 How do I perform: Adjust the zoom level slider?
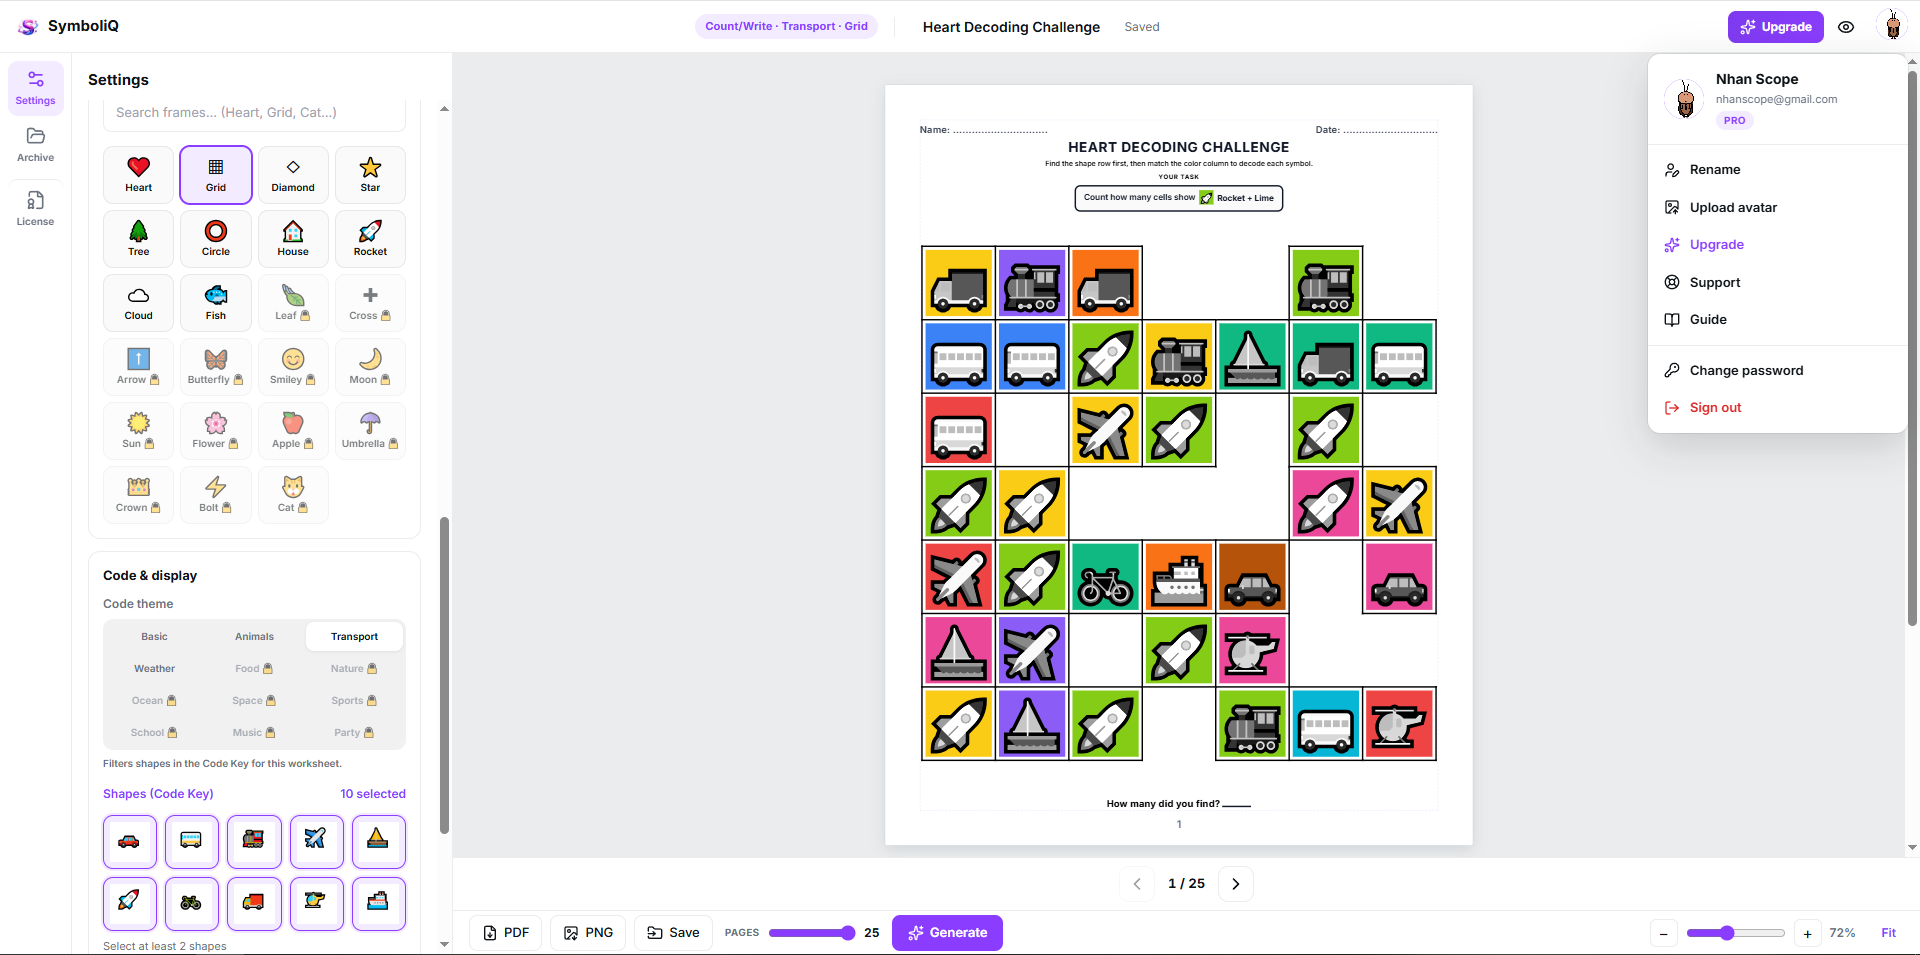[x=1735, y=933]
